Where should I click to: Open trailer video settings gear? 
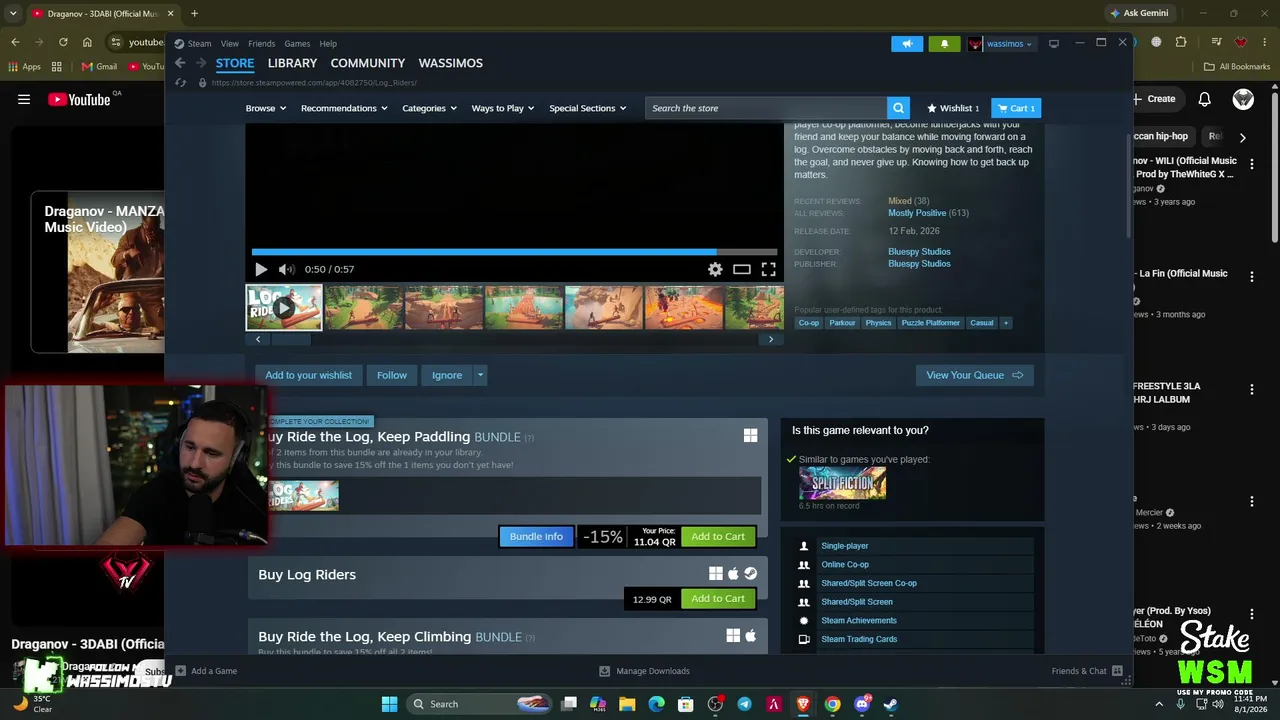[x=715, y=269]
